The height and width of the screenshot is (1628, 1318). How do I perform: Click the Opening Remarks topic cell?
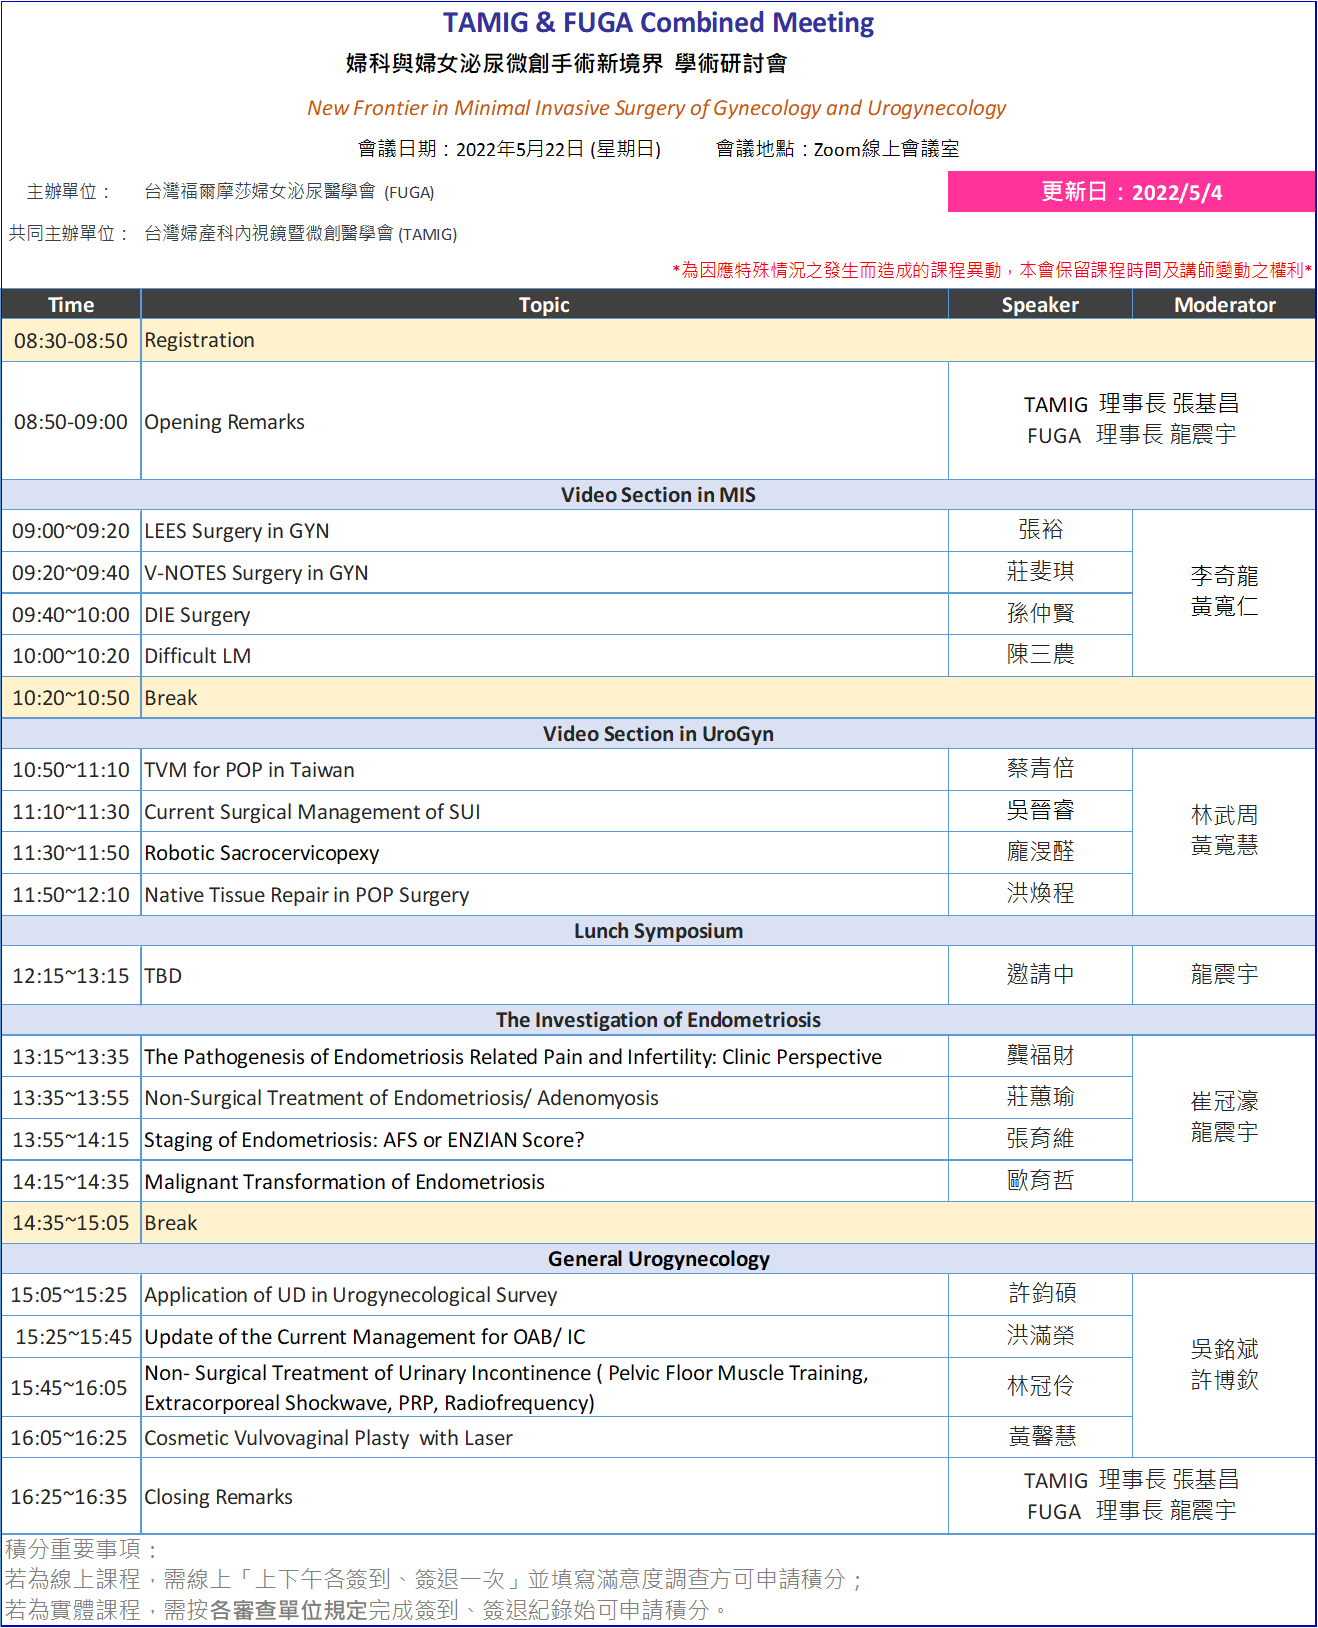[225, 422]
